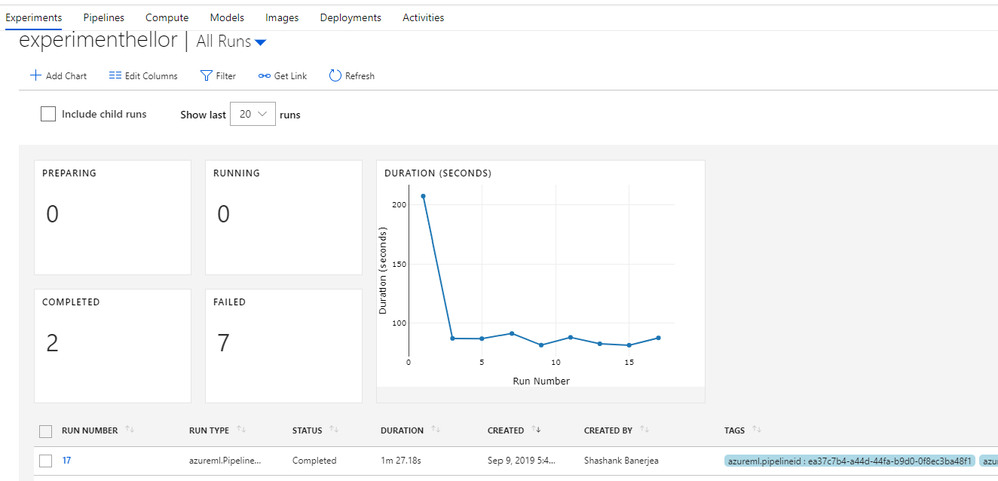
Task: Click the Created By column header text
Action: click(x=608, y=431)
